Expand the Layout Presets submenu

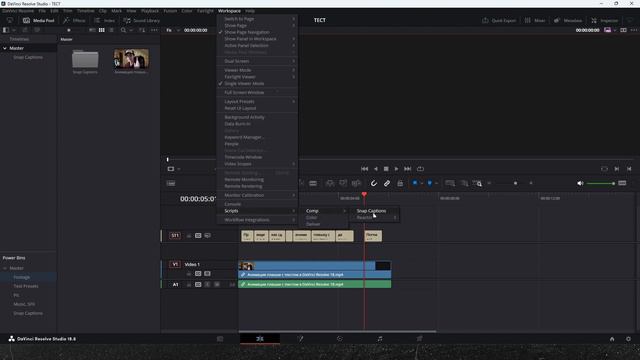click(257, 101)
